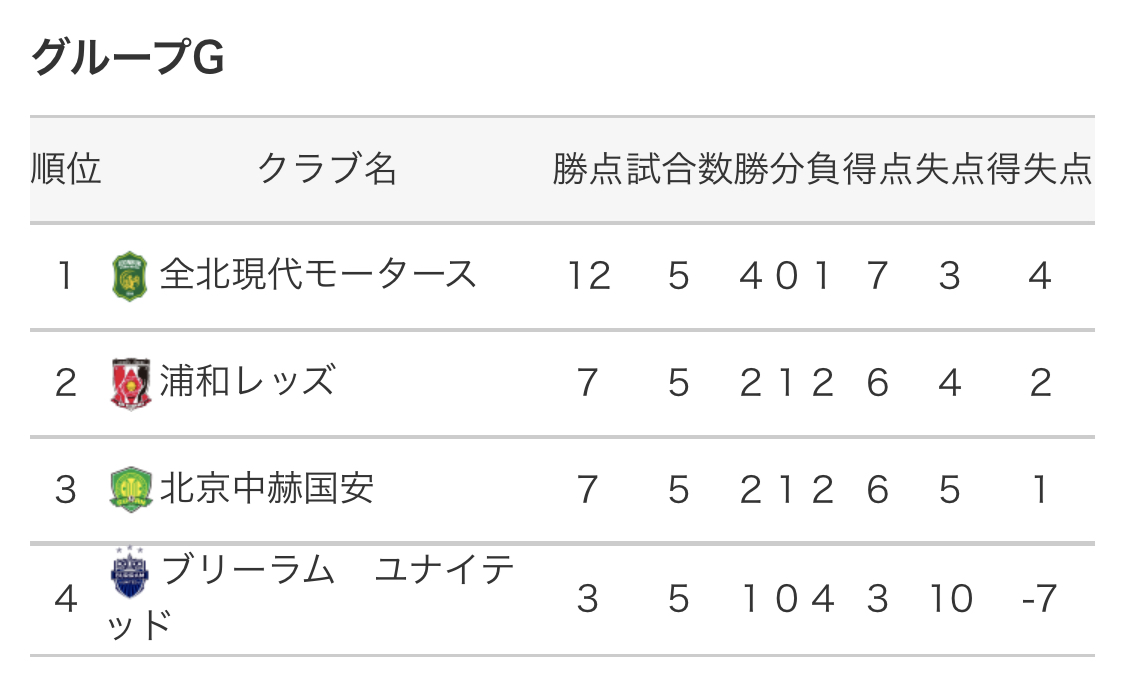The height and width of the screenshot is (688, 1125).
Task: Click the Urawa Reds club crest
Action: click(x=129, y=383)
